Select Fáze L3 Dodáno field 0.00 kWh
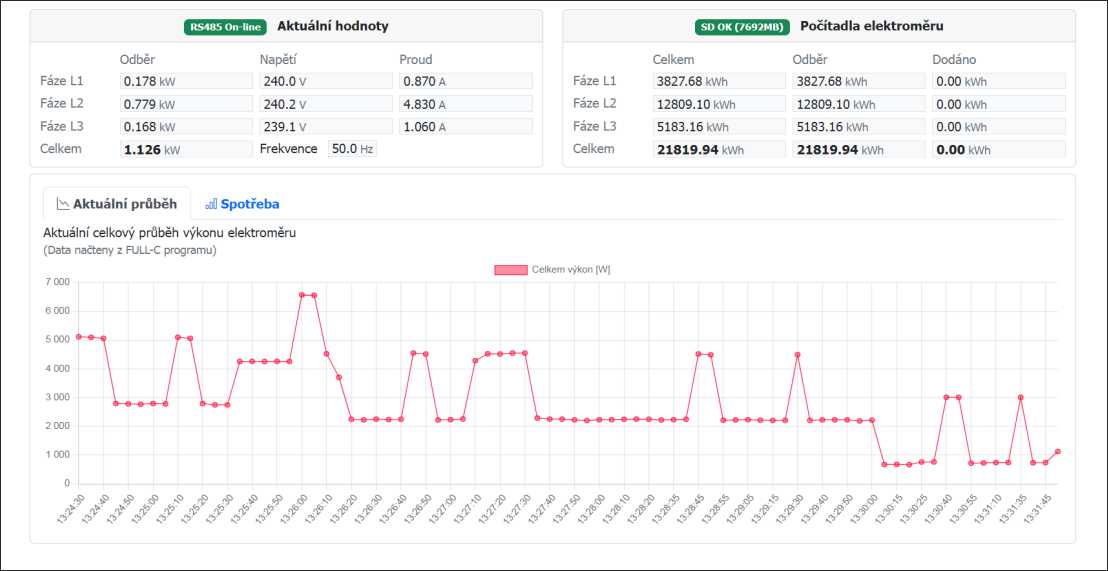Screen dimensions: 1108x571 [x=998, y=127]
